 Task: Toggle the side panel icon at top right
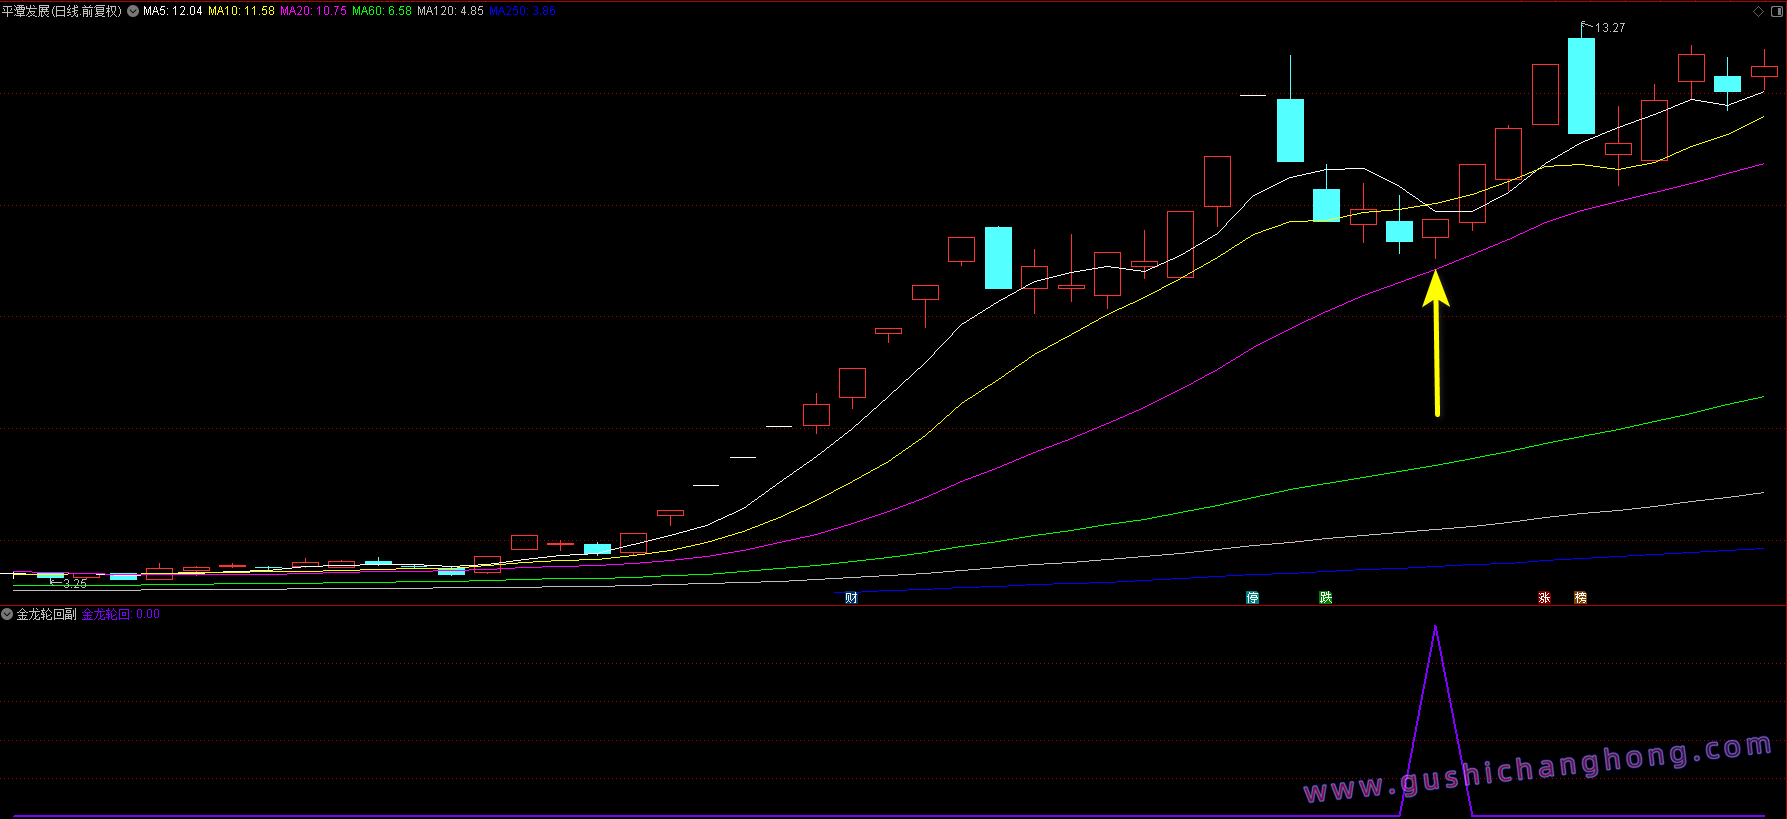1777,11
